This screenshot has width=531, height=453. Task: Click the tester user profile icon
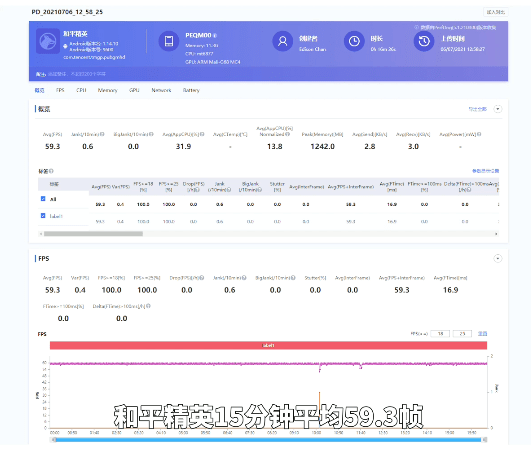pos(282,41)
